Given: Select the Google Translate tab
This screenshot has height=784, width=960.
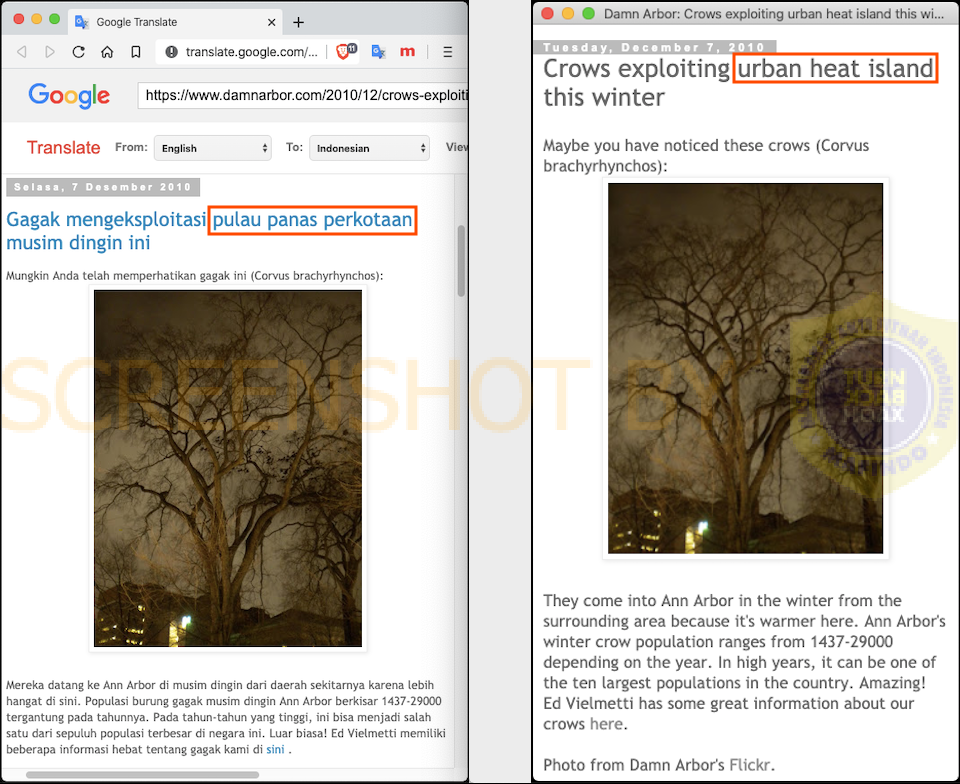Looking at the screenshot, I should coord(174,22).
